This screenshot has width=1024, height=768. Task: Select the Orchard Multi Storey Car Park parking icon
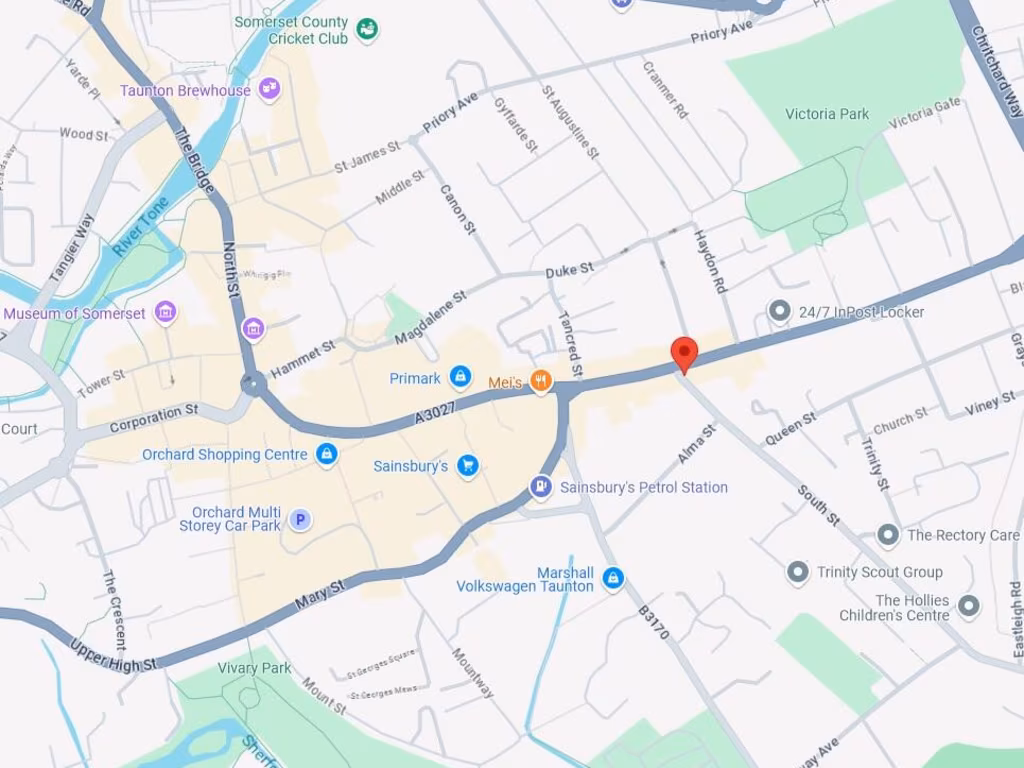coord(300,520)
